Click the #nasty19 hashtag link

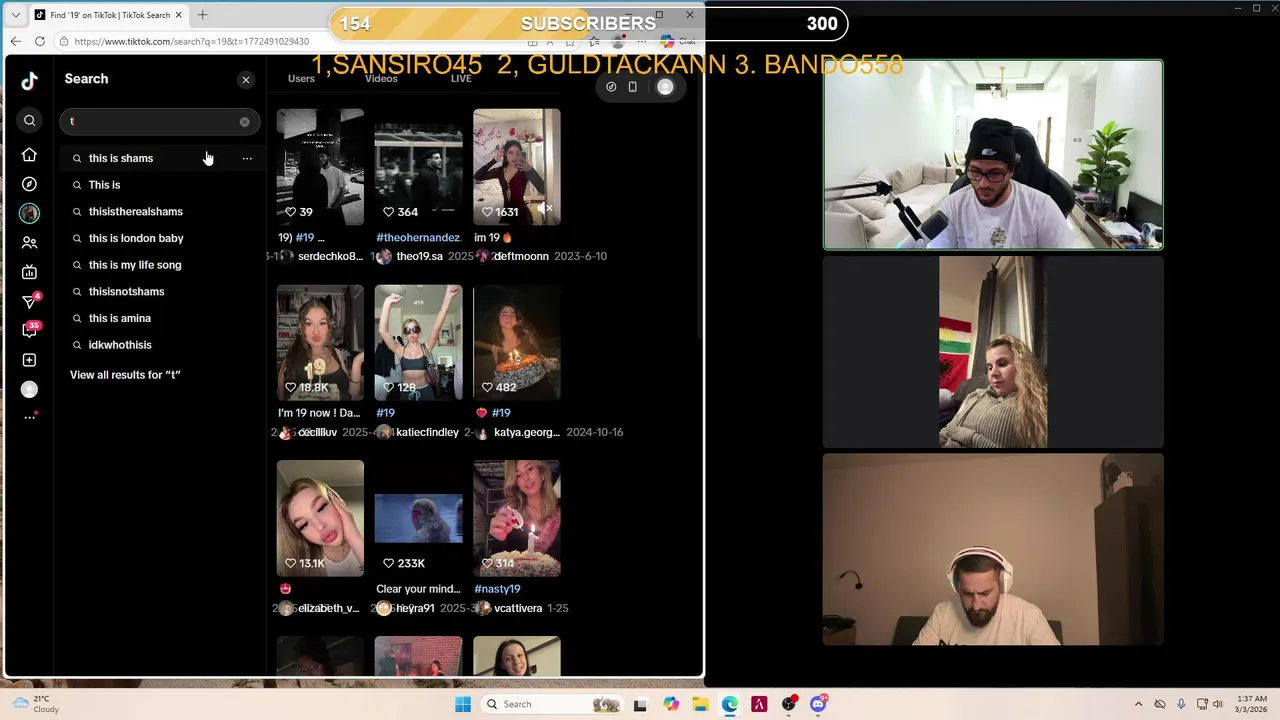click(x=497, y=589)
